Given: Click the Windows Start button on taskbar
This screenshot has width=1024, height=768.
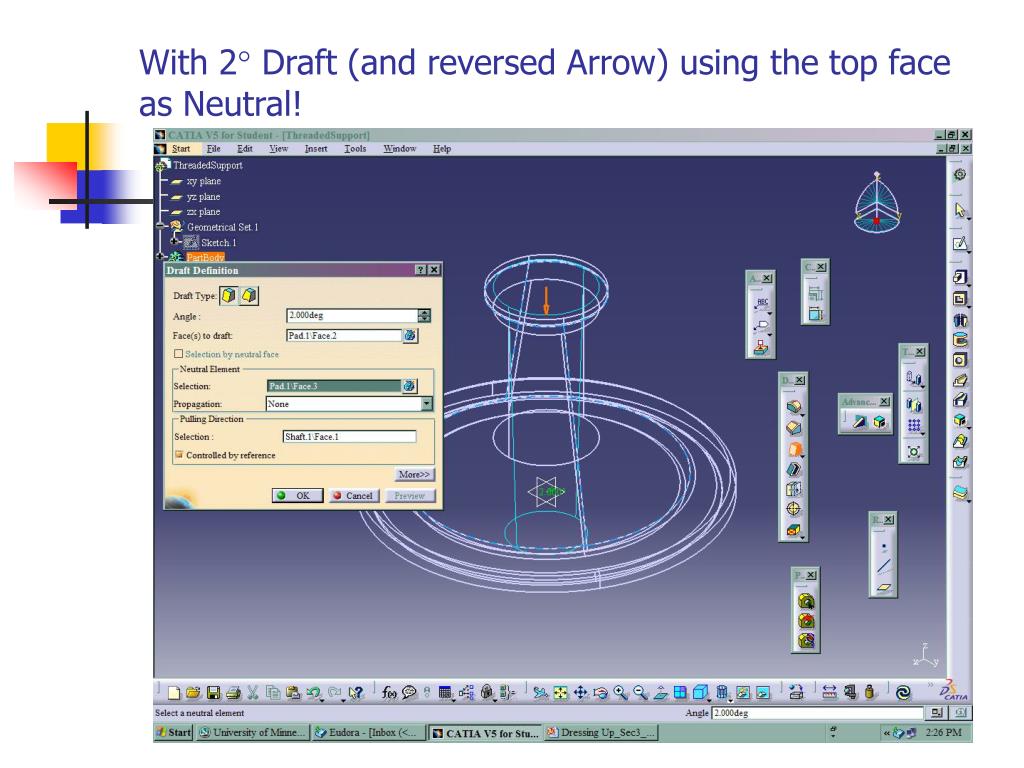Looking at the screenshot, I should pyautogui.click(x=174, y=733).
